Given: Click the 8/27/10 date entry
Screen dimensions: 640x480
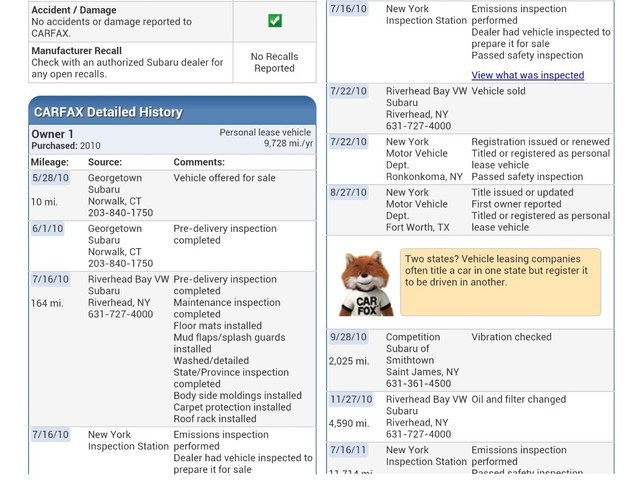Looking at the screenshot, I should coord(348,192).
